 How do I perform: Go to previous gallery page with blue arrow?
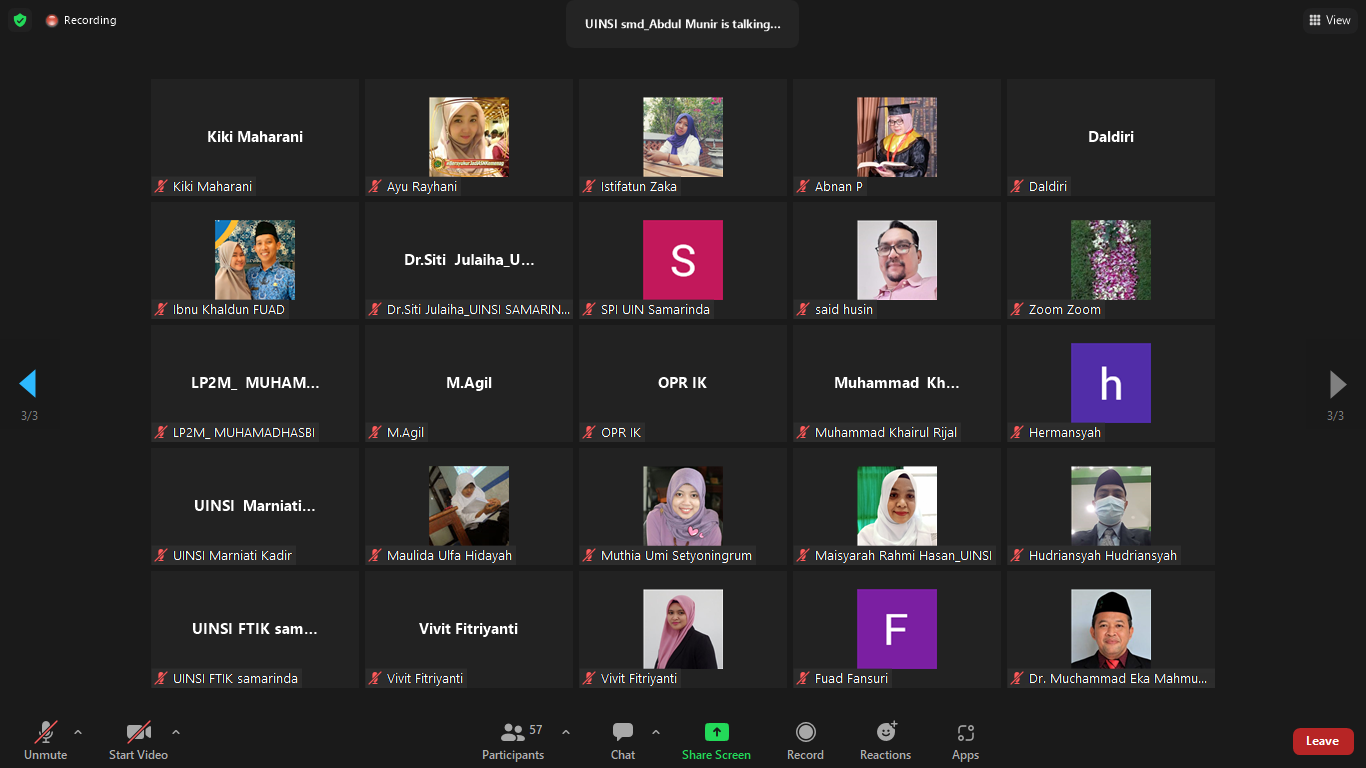(x=28, y=383)
